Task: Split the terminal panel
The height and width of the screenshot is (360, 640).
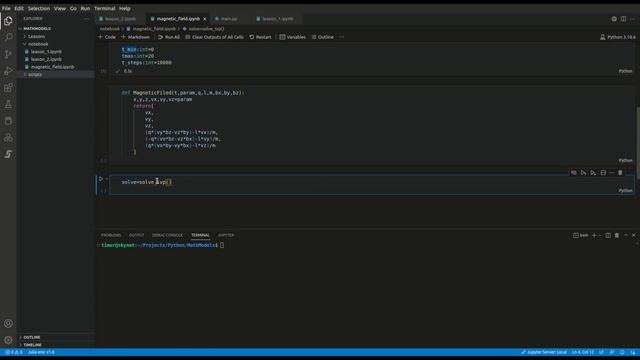Action: [608, 235]
